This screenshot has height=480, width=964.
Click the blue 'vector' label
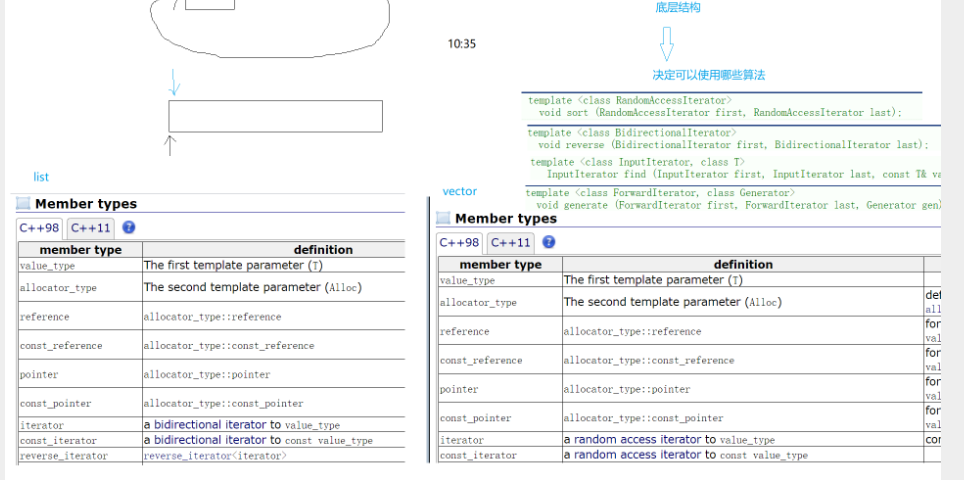click(459, 192)
